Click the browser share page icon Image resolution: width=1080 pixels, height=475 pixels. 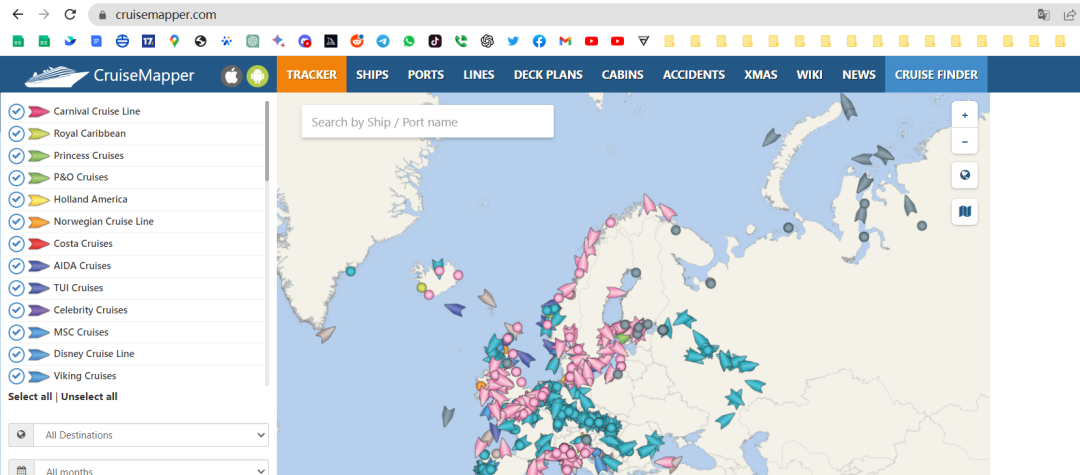[1069, 14]
